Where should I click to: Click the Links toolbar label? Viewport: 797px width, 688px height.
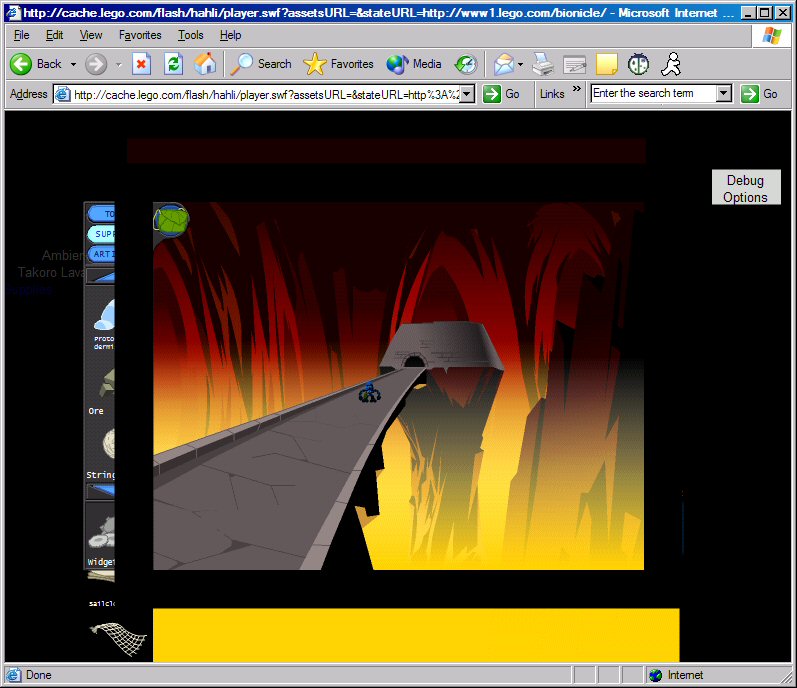tap(552, 94)
